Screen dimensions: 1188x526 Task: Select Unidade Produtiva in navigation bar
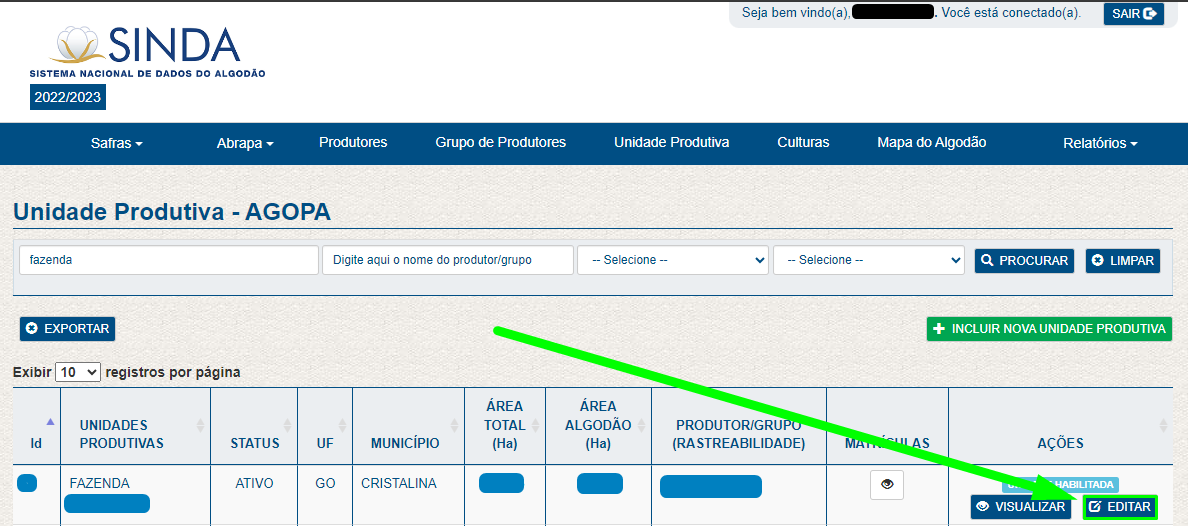click(x=671, y=142)
